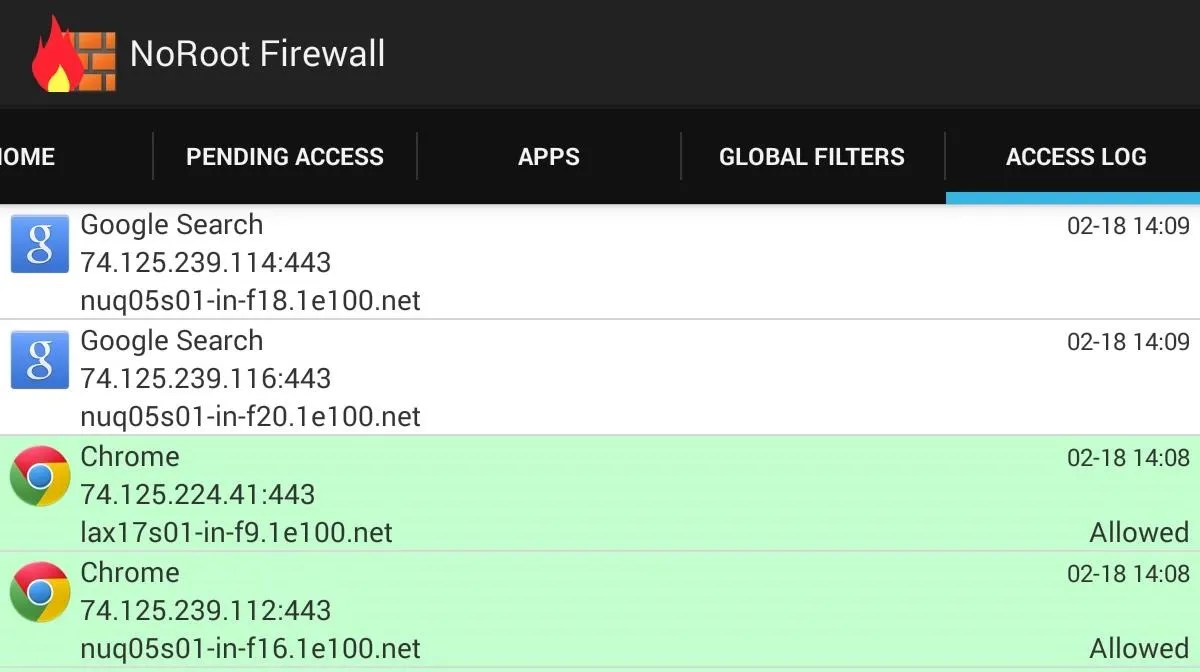Tap Allowed status on nuq05s01-in-f16 entry
The height and width of the screenshot is (672, 1200).
pos(1139,648)
